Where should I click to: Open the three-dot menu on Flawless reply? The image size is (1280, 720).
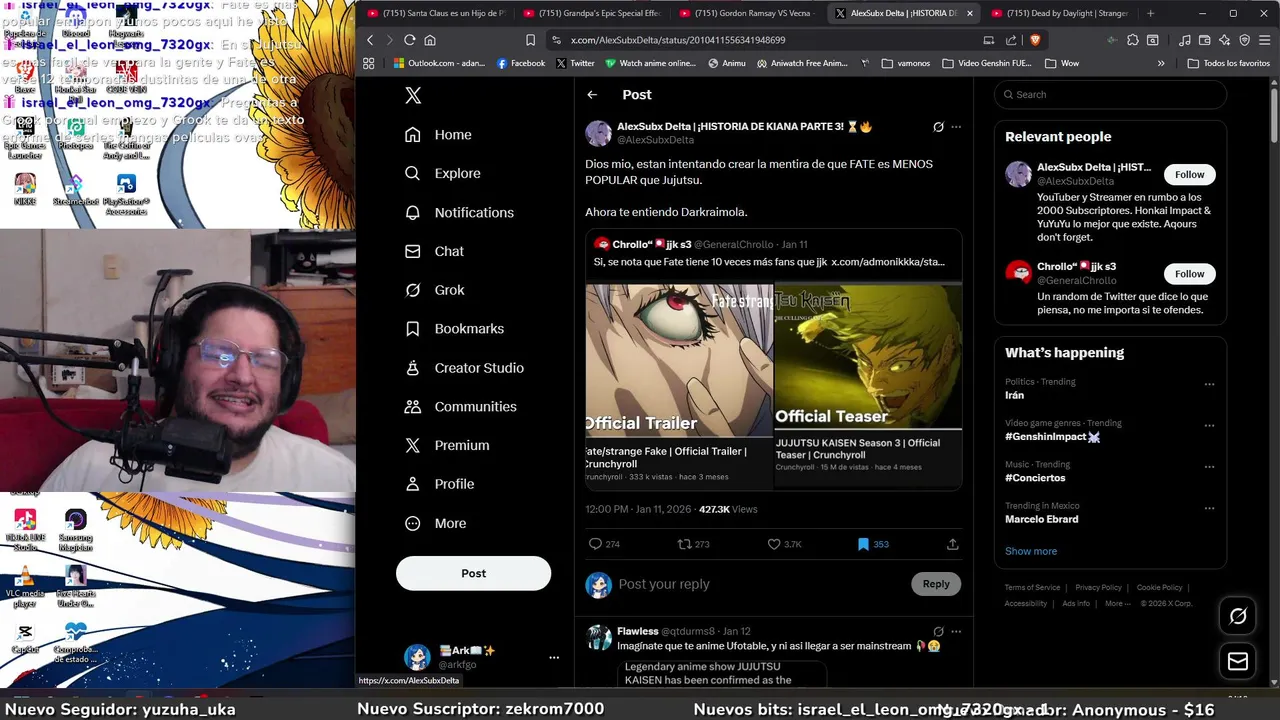coord(956,631)
